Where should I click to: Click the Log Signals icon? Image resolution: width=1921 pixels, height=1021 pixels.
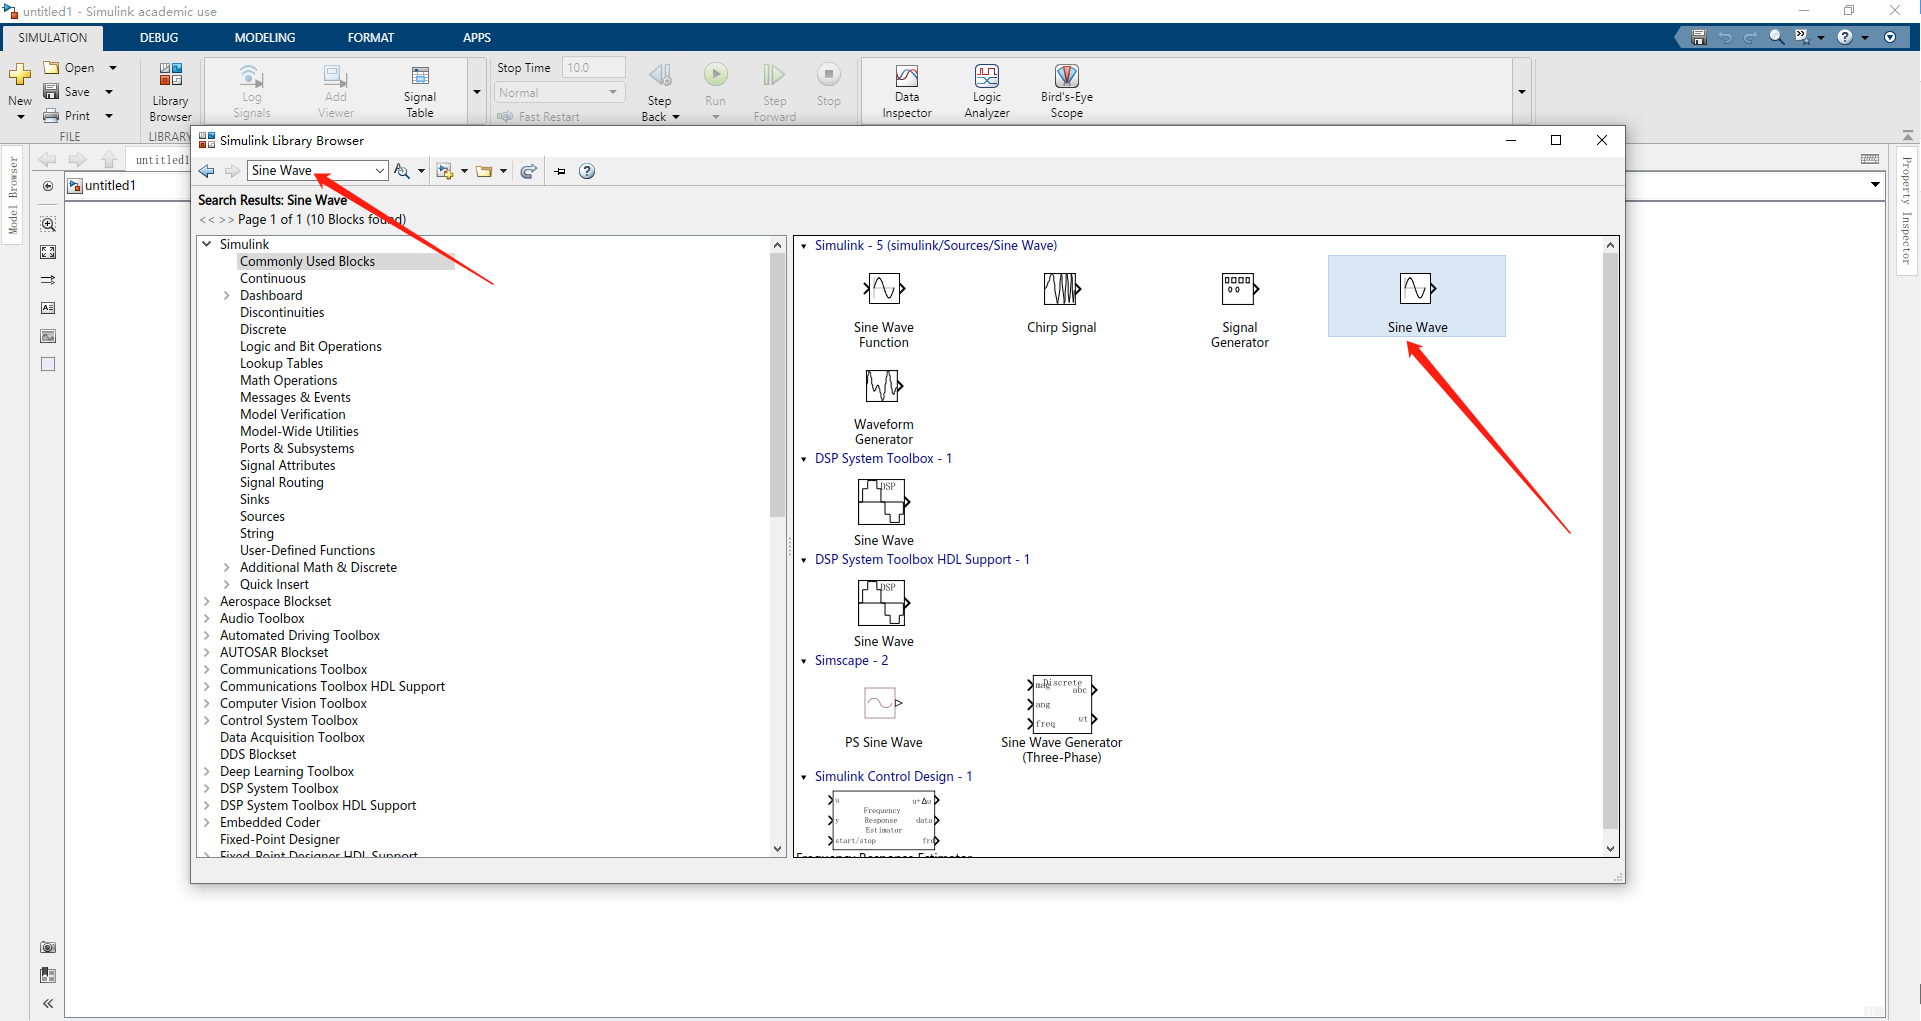coord(250,90)
